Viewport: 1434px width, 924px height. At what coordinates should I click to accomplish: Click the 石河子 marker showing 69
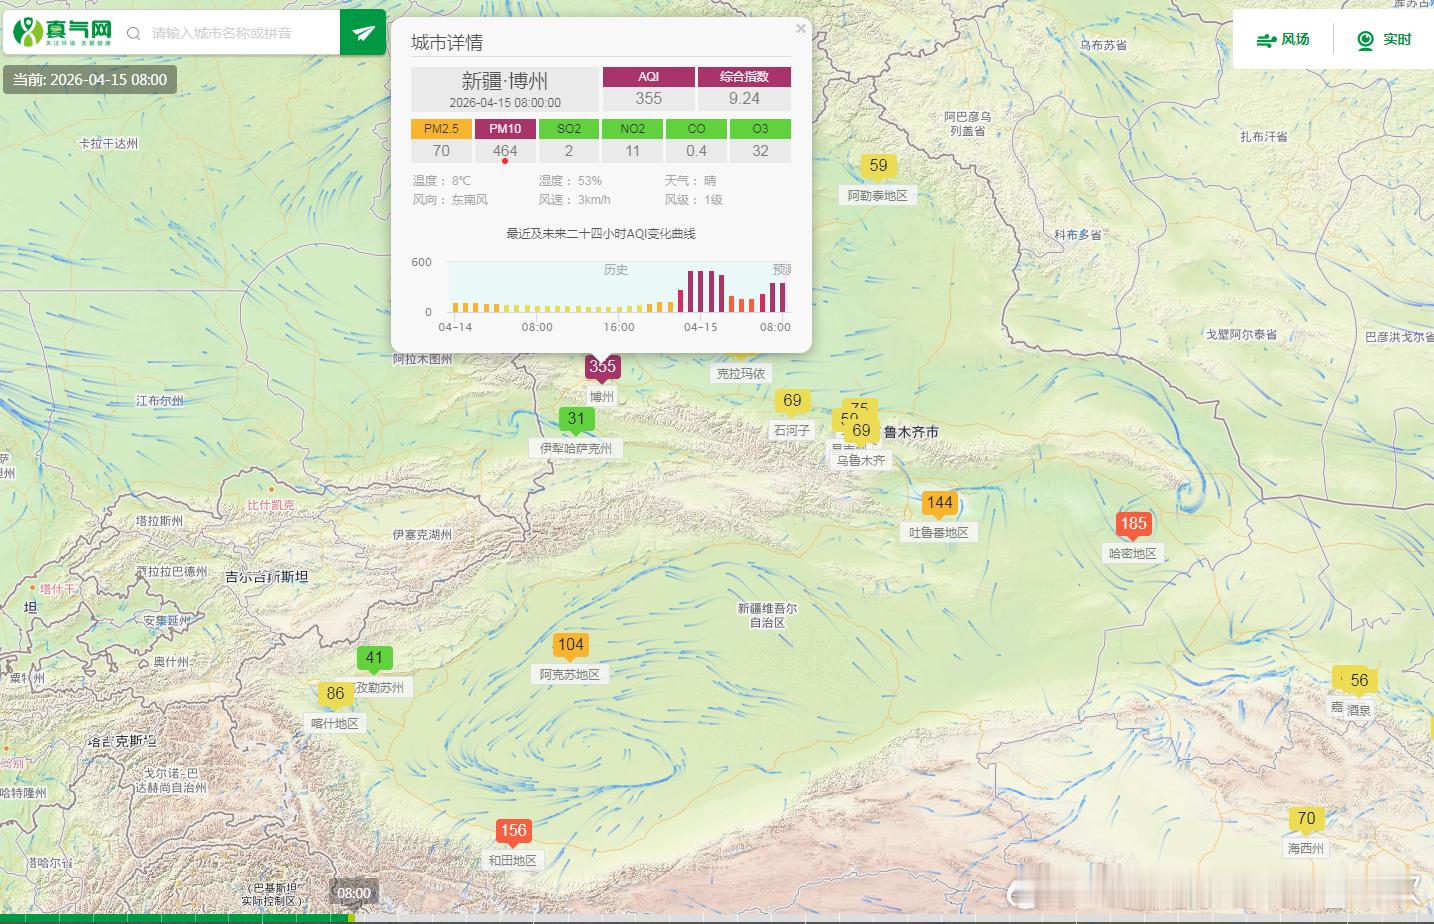(x=792, y=402)
